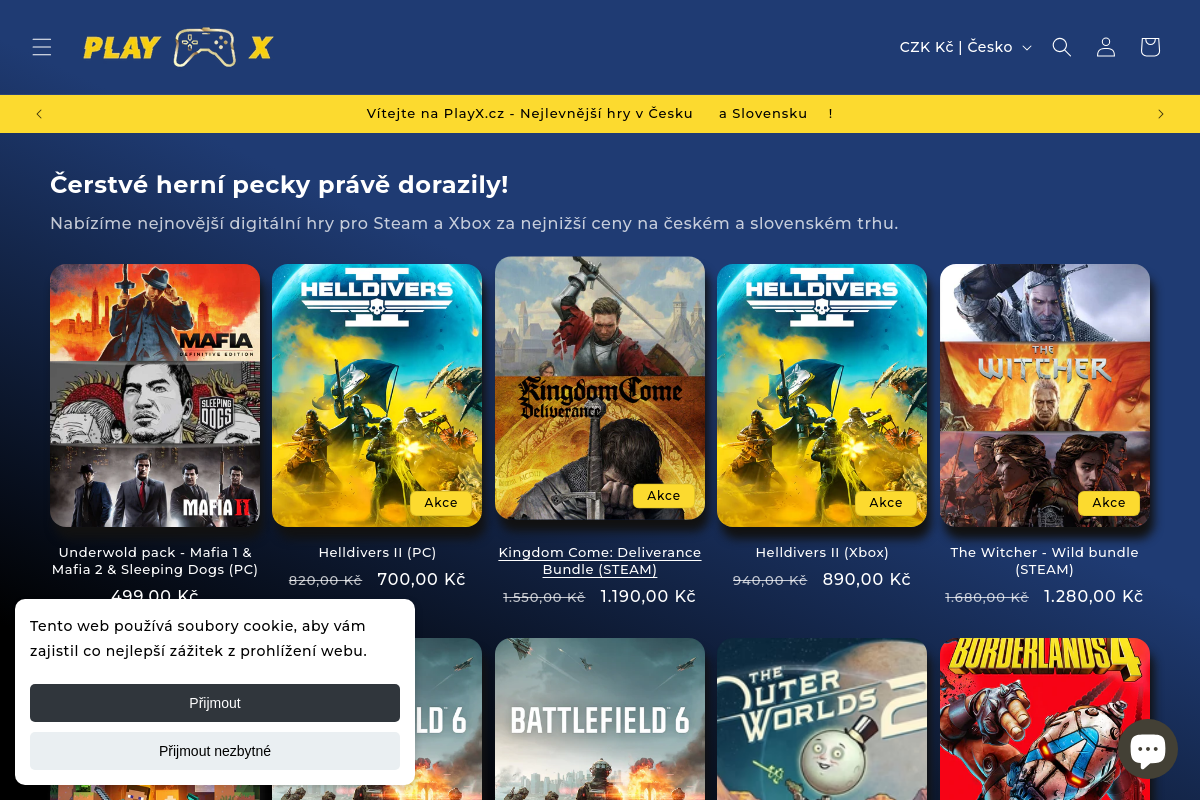This screenshot has height=800, width=1200.
Task: Click the crossed-out 1.680,00 Kč price
Action: [x=987, y=597]
